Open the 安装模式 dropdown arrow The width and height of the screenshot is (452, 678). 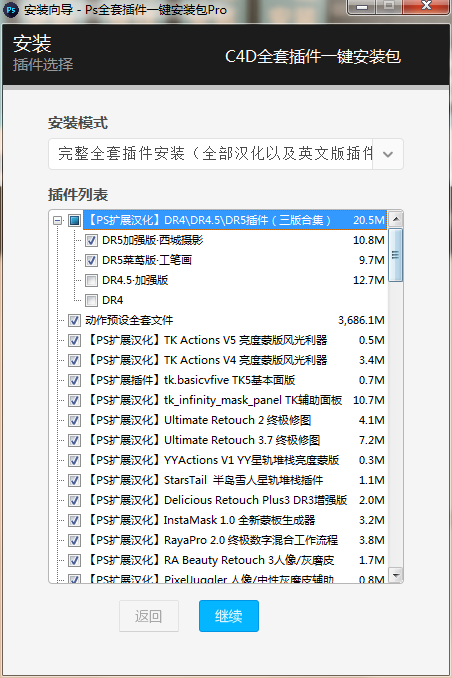pyautogui.click(x=388, y=154)
